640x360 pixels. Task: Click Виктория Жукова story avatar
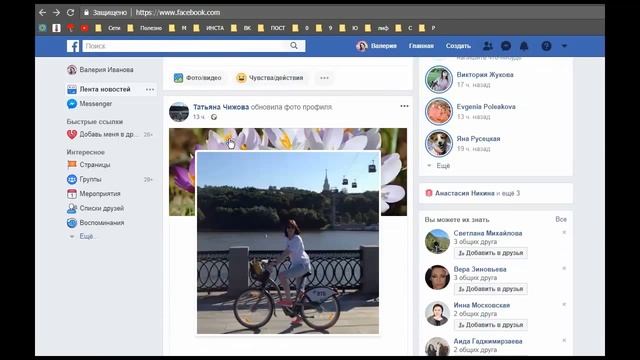coord(439,79)
